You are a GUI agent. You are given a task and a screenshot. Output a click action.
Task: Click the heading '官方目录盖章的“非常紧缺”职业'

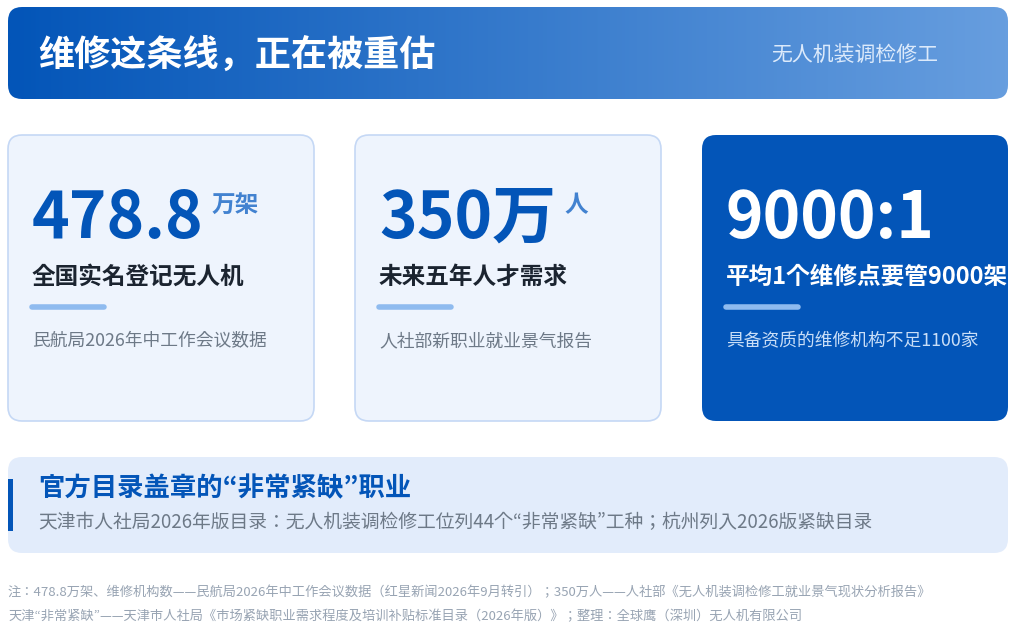pyautogui.click(x=225, y=487)
